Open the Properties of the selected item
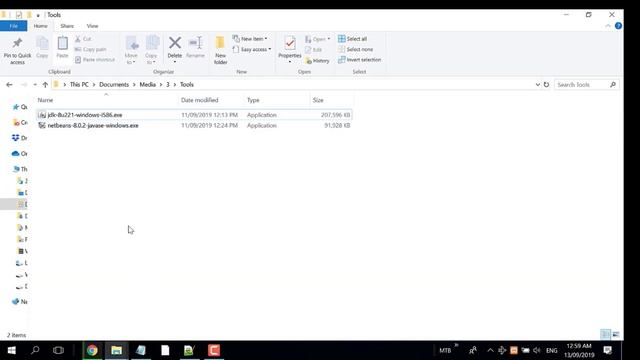 (x=290, y=50)
